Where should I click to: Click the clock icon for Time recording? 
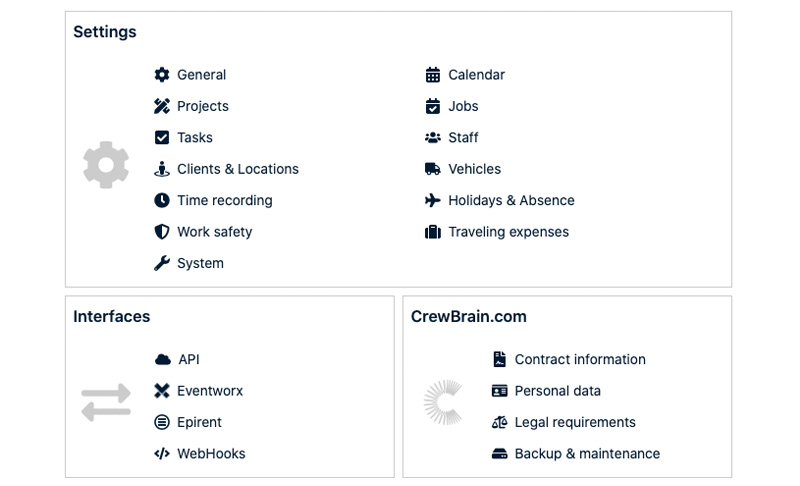click(162, 200)
